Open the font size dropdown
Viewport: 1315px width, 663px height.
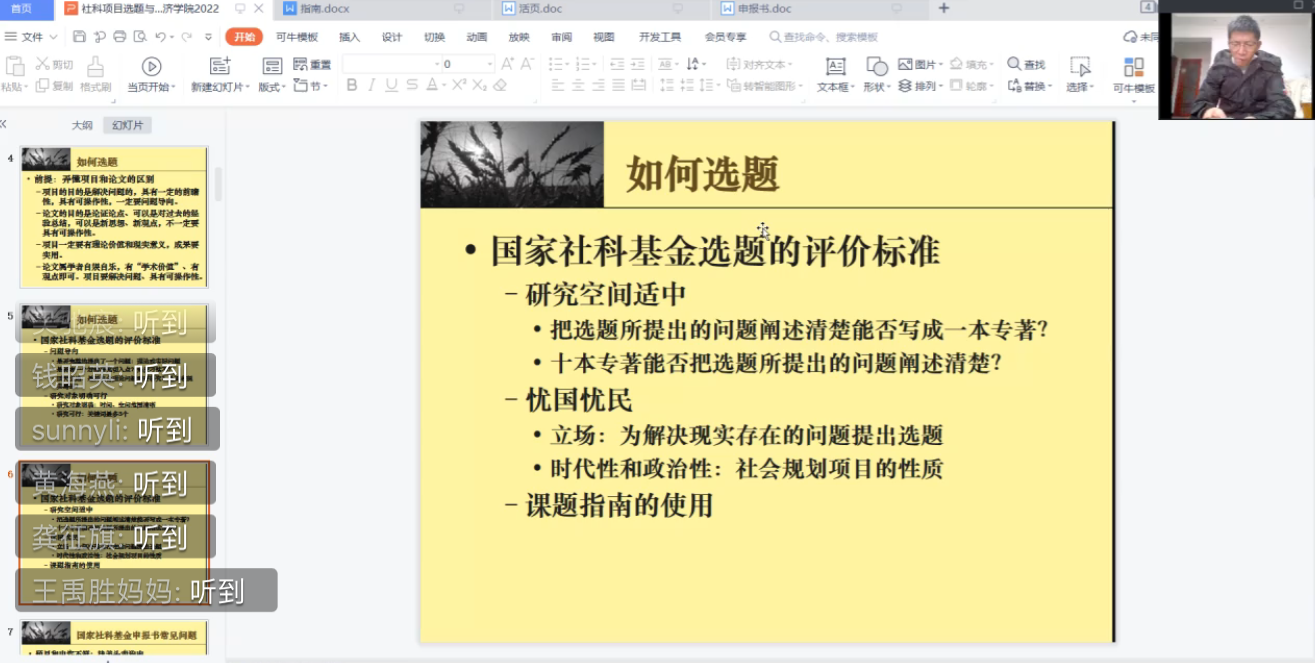tap(490, 64)
